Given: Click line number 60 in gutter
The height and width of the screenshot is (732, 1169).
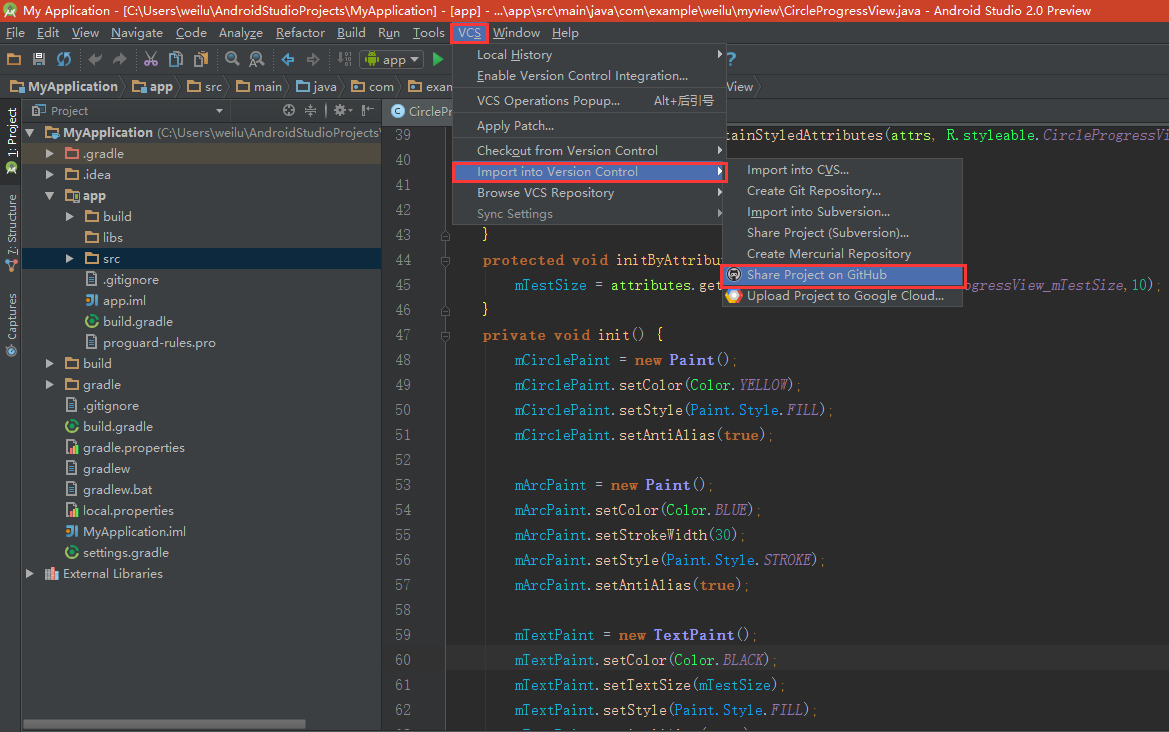Looking at the screenshot, I should (403, 660).
